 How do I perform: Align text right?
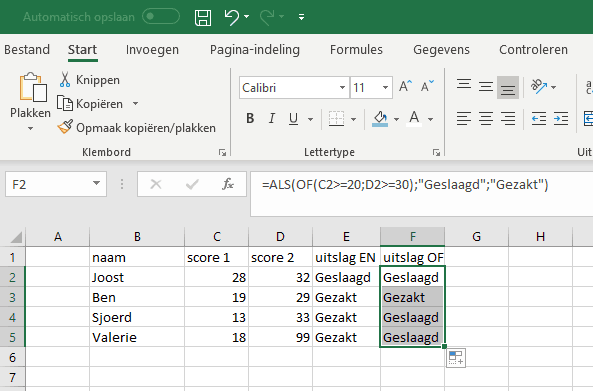tap(508, 119)
